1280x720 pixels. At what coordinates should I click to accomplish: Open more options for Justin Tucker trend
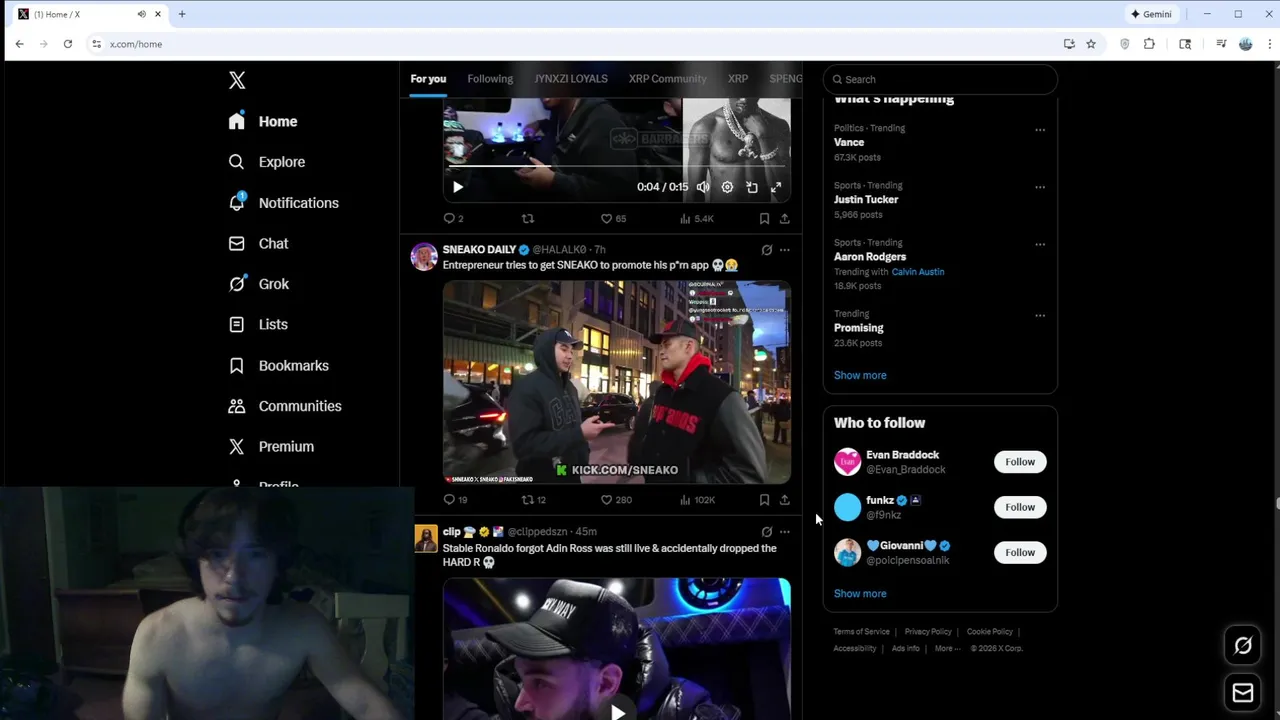(x=1040, y=187)
